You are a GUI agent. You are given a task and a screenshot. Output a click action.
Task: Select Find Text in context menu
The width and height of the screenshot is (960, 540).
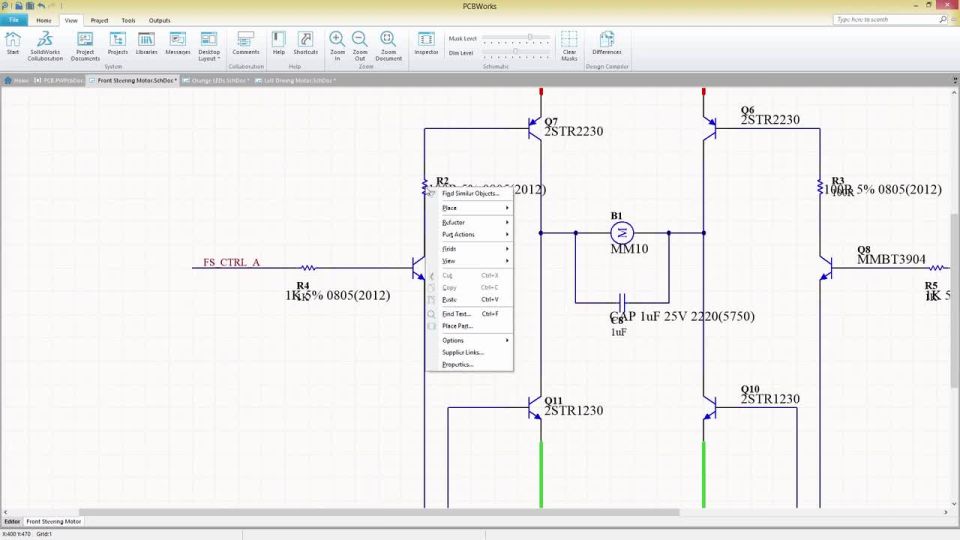pos(470,314)
